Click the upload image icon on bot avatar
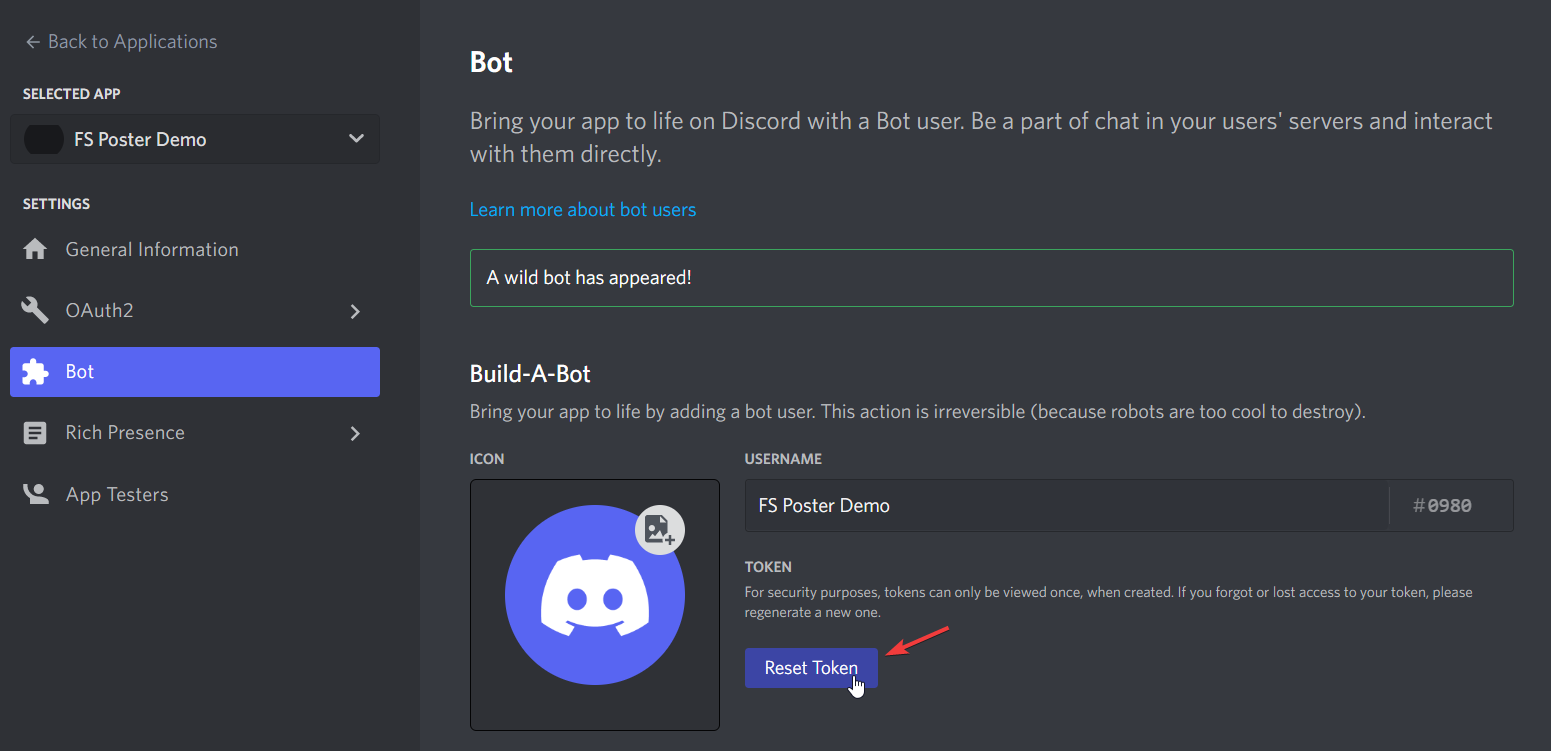Viewport: 1551px width, 751px height. (x=660, y=530)
